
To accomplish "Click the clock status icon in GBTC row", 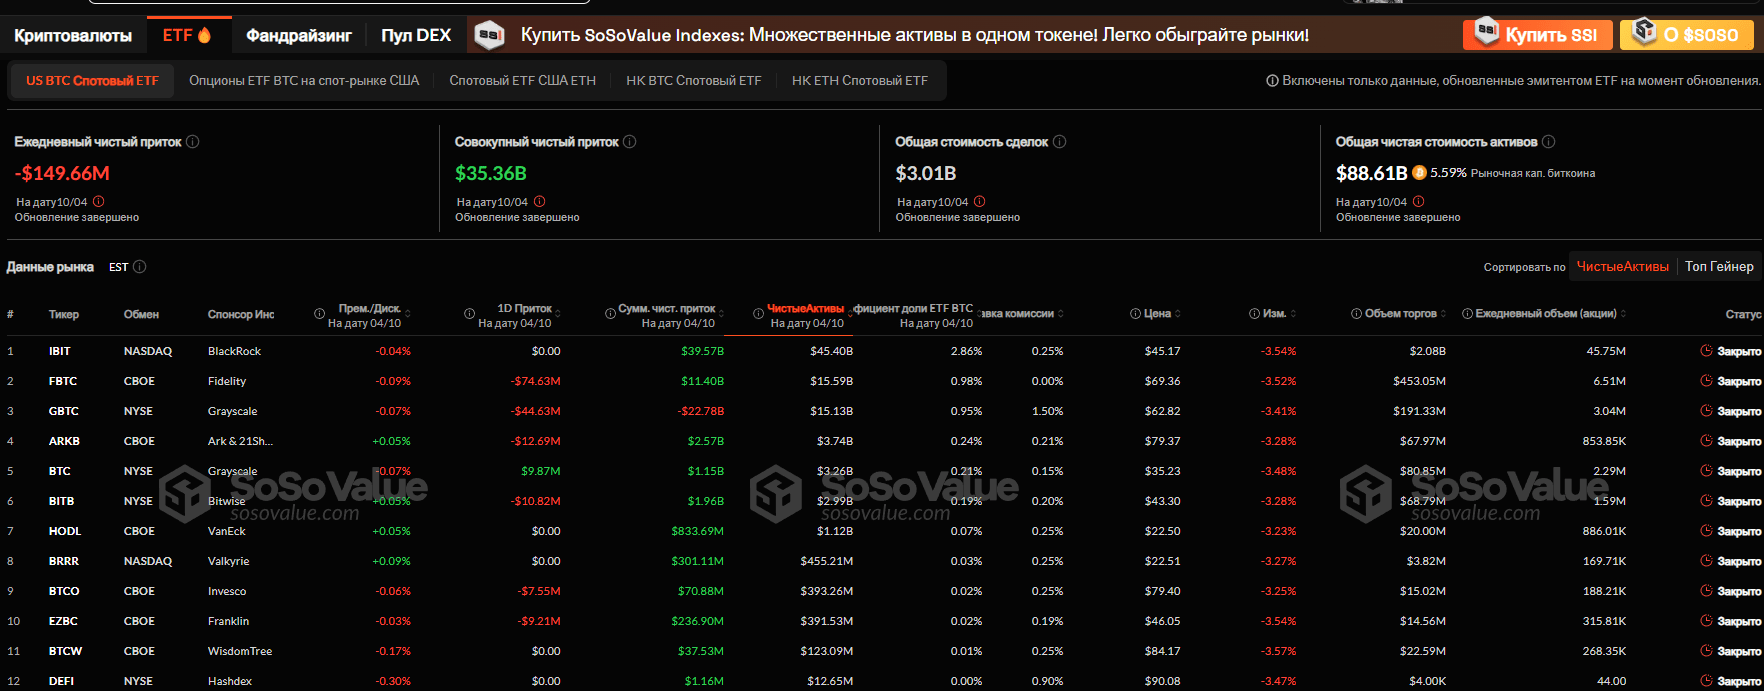I will tap(1706, 411).
